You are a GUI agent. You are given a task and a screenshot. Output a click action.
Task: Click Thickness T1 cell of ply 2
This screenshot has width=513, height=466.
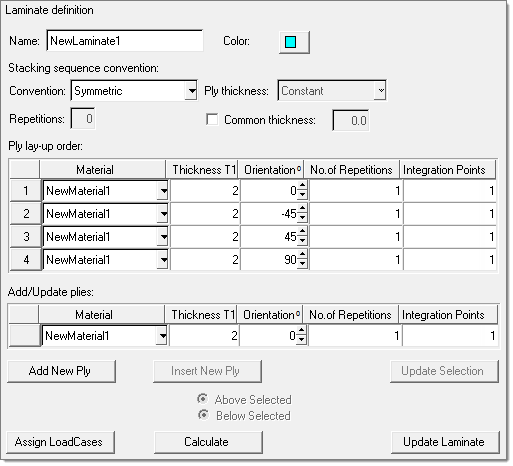coord(205,214)
